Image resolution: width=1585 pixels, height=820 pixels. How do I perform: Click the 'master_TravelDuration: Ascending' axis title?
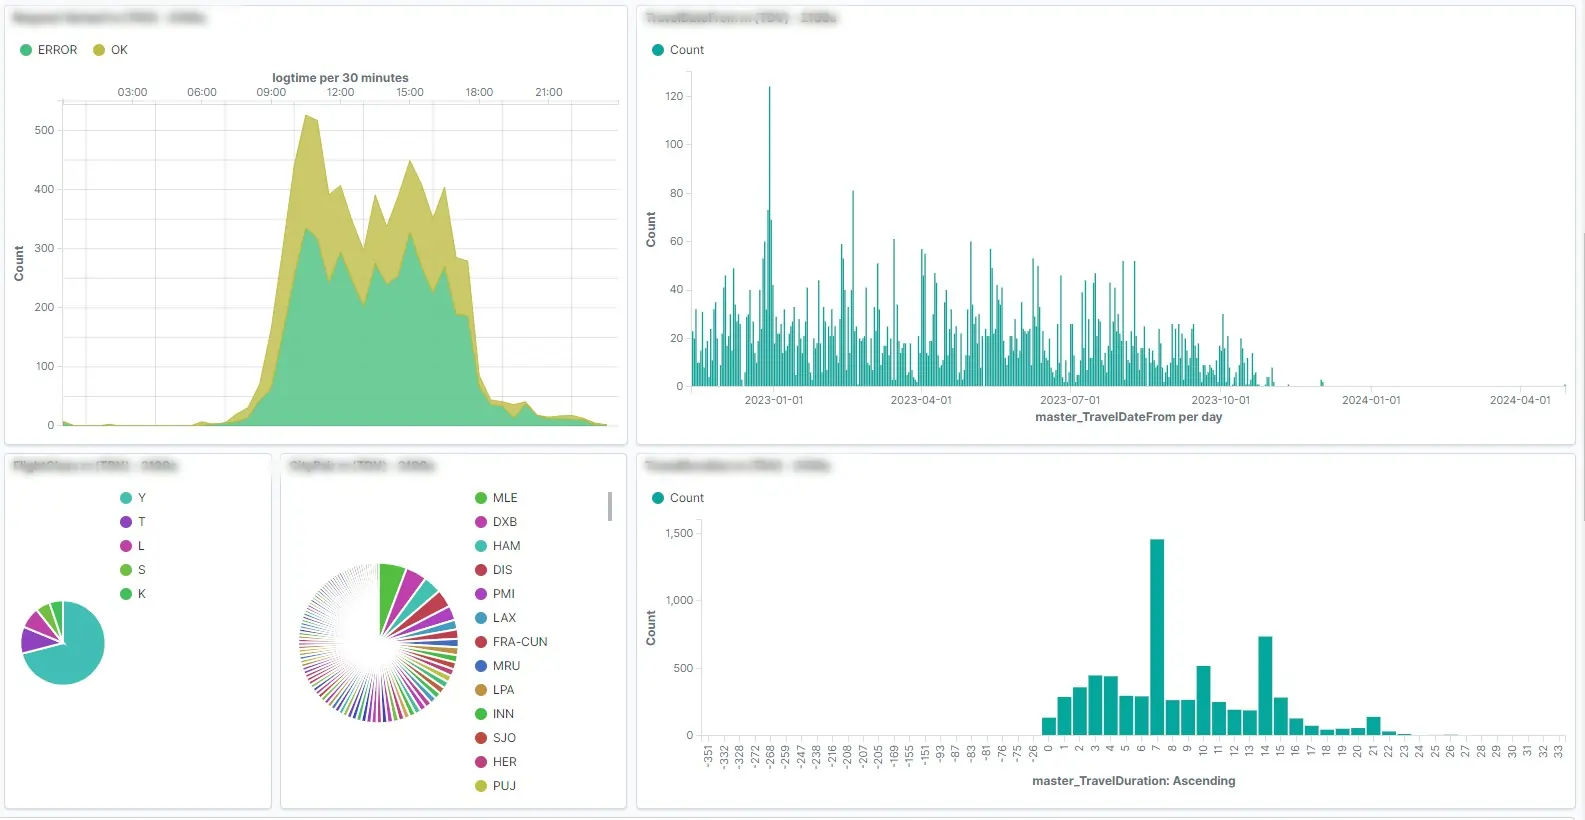coord(1133,781)
